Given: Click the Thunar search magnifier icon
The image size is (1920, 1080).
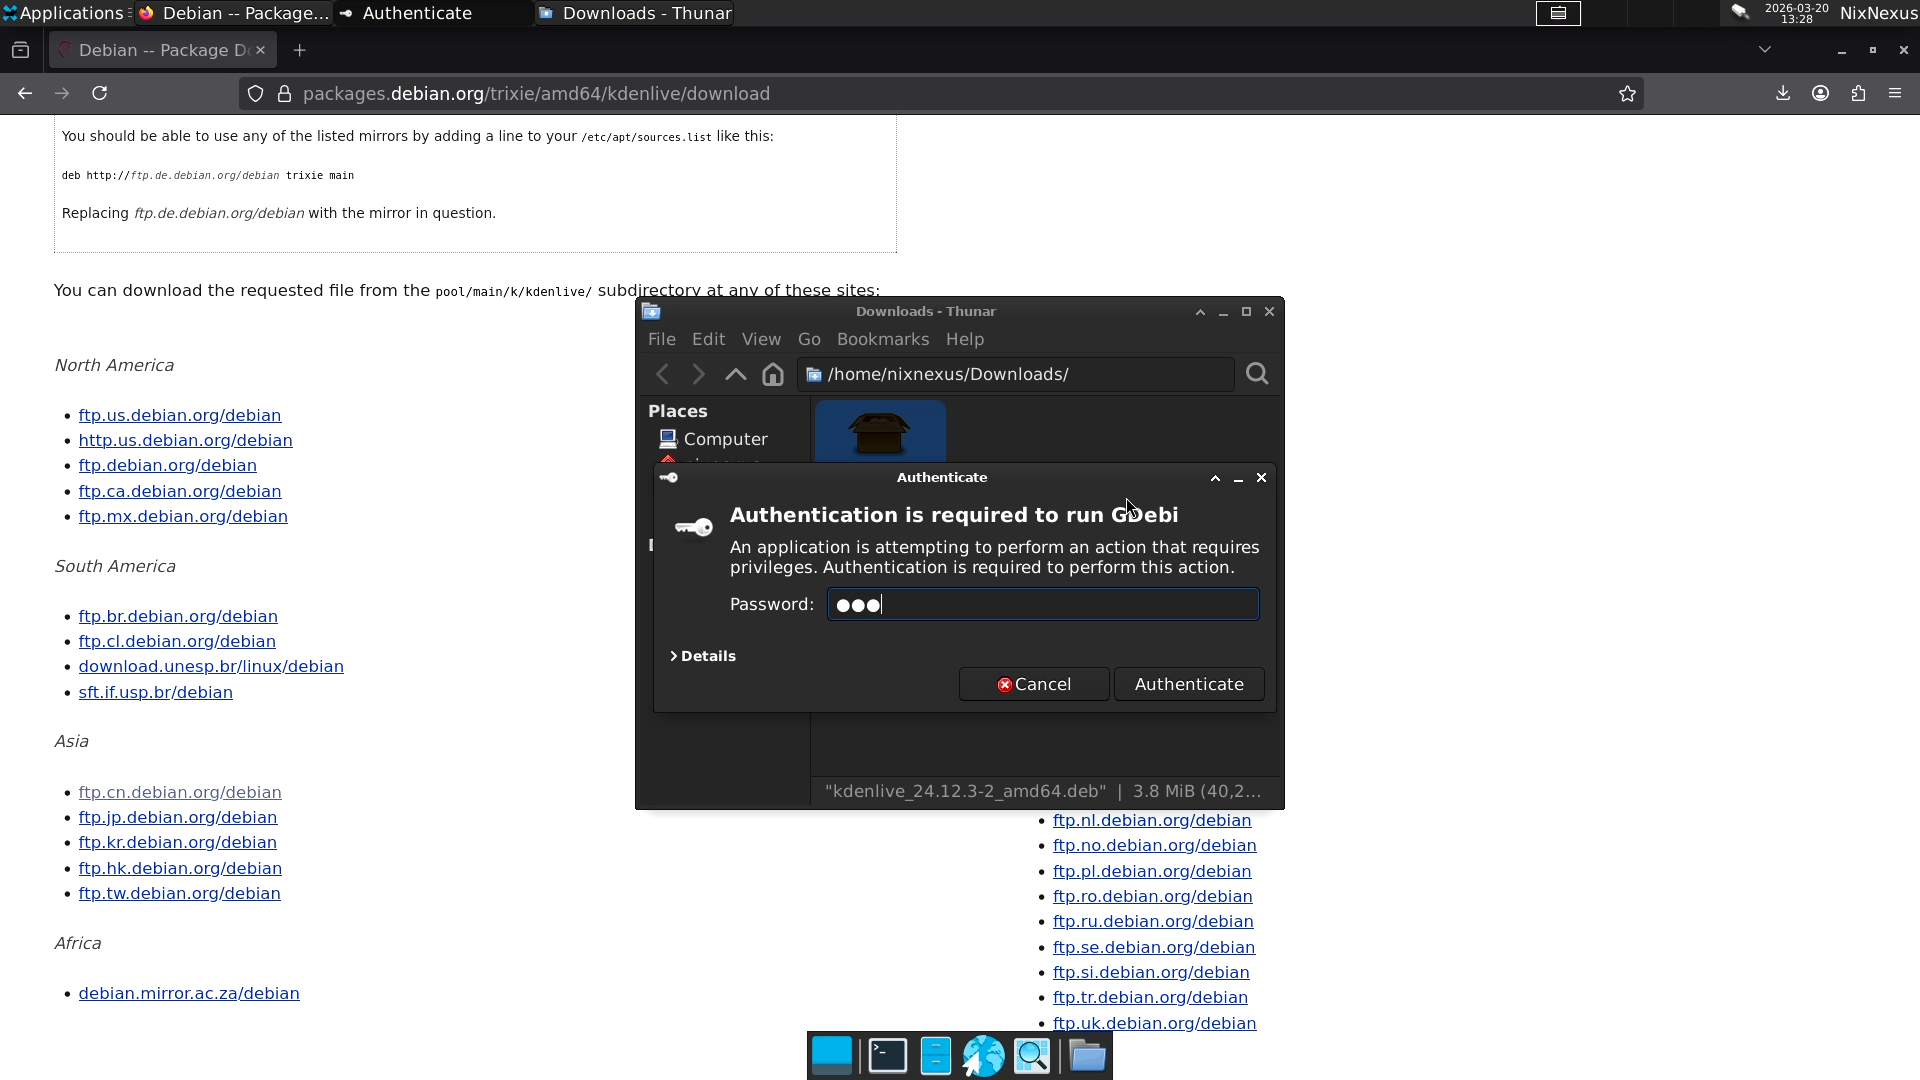Looking at the screenshot, I should 1257,374.
